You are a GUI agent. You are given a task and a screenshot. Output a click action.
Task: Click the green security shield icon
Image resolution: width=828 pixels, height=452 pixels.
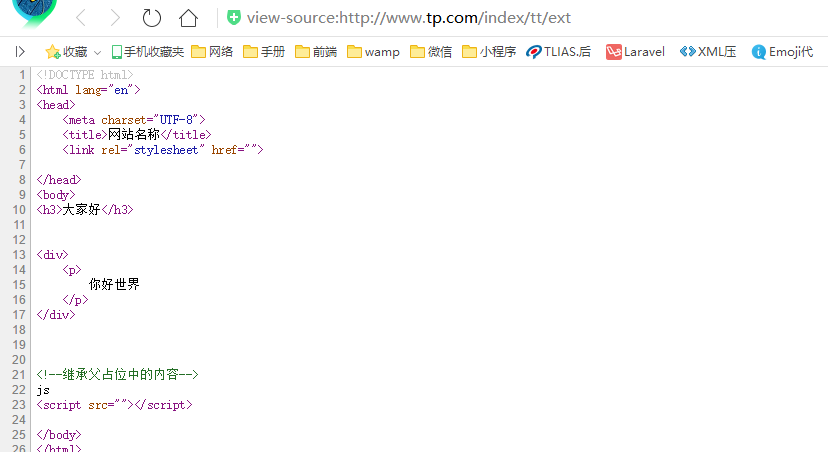pyautogui.click(x=233, y=17)
